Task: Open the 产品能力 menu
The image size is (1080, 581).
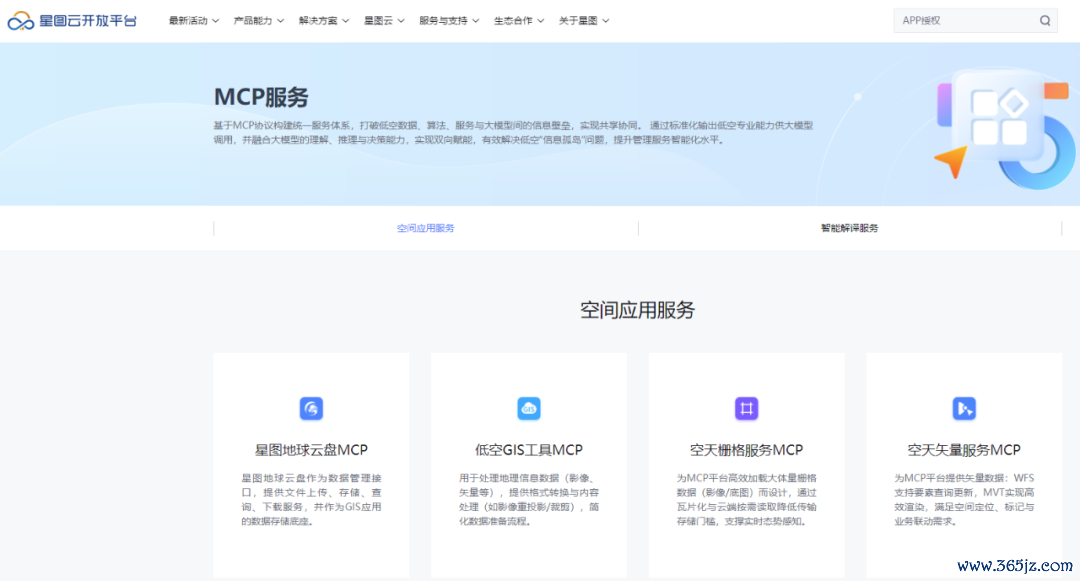Action: [x=253, y=21]
